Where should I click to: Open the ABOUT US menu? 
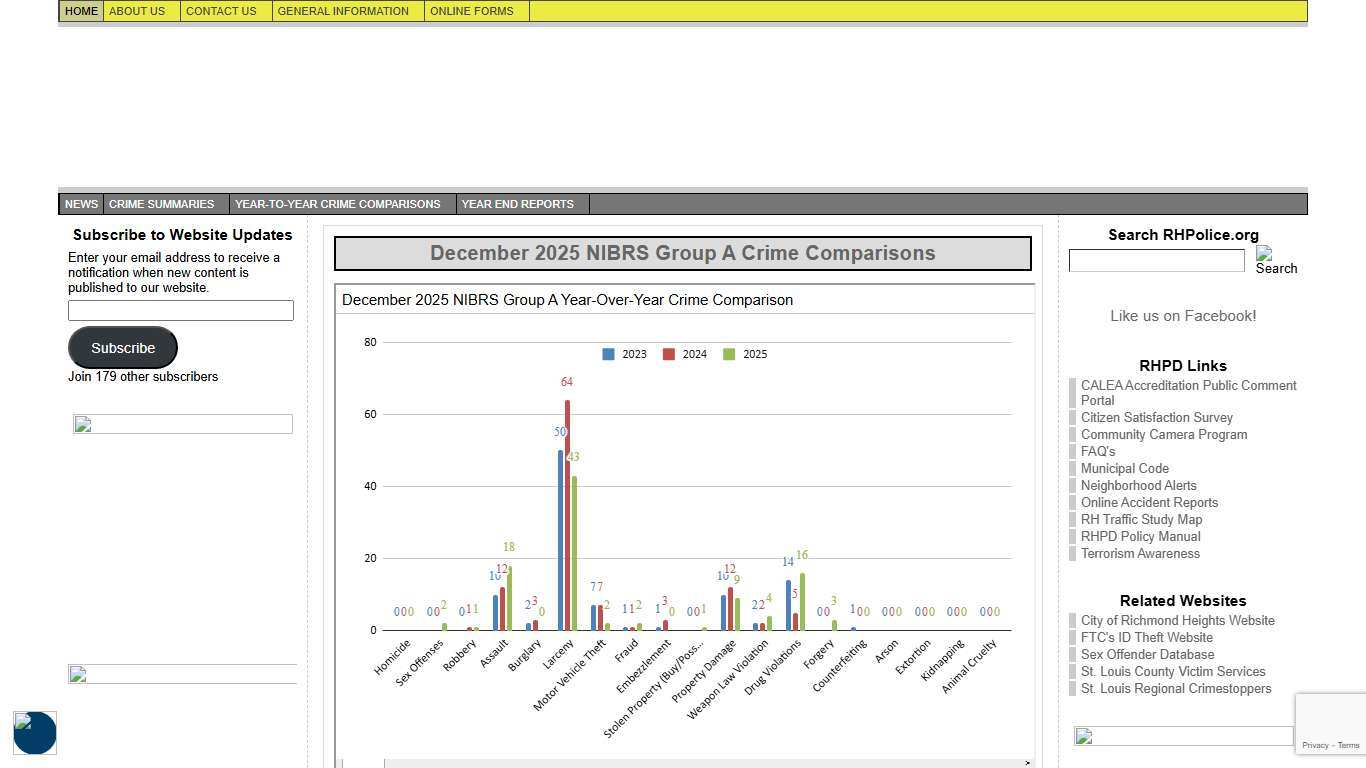pos(137,11)
